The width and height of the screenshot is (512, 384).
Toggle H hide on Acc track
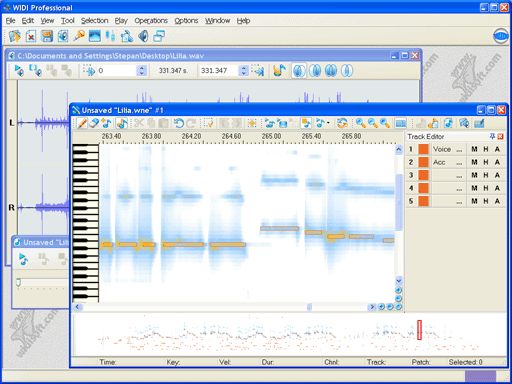[486, 162]
